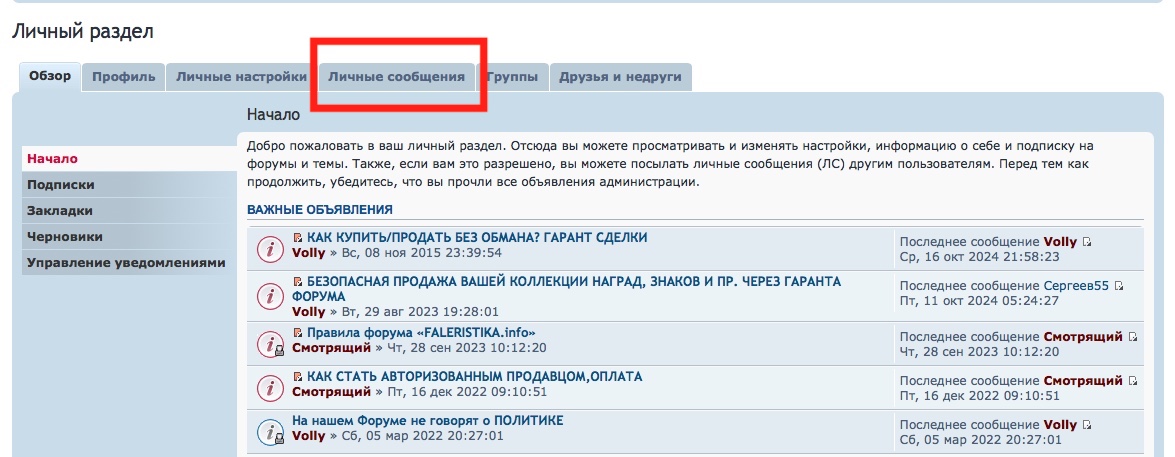Image resolution: width=1175 pixels, height=457 pixels.
Task: Click announcement icon for КАК КУПИТЬ/ПРОДАТЬ topic
Action: point(269,249)
